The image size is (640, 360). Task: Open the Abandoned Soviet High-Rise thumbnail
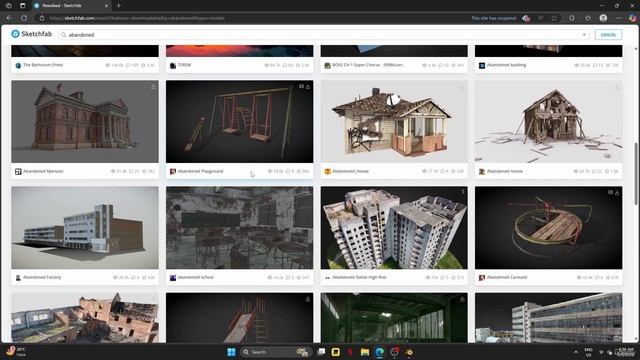coord(394,228)
